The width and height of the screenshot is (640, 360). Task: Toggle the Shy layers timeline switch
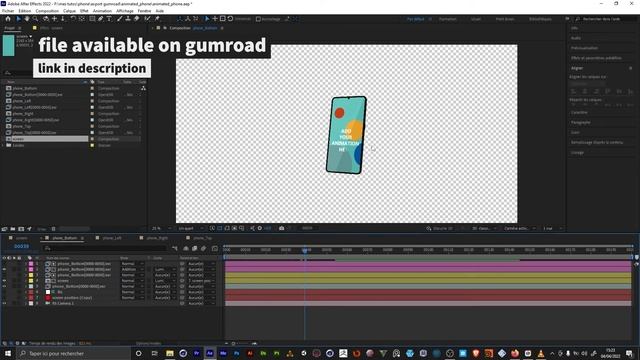[x=186, y=248]
